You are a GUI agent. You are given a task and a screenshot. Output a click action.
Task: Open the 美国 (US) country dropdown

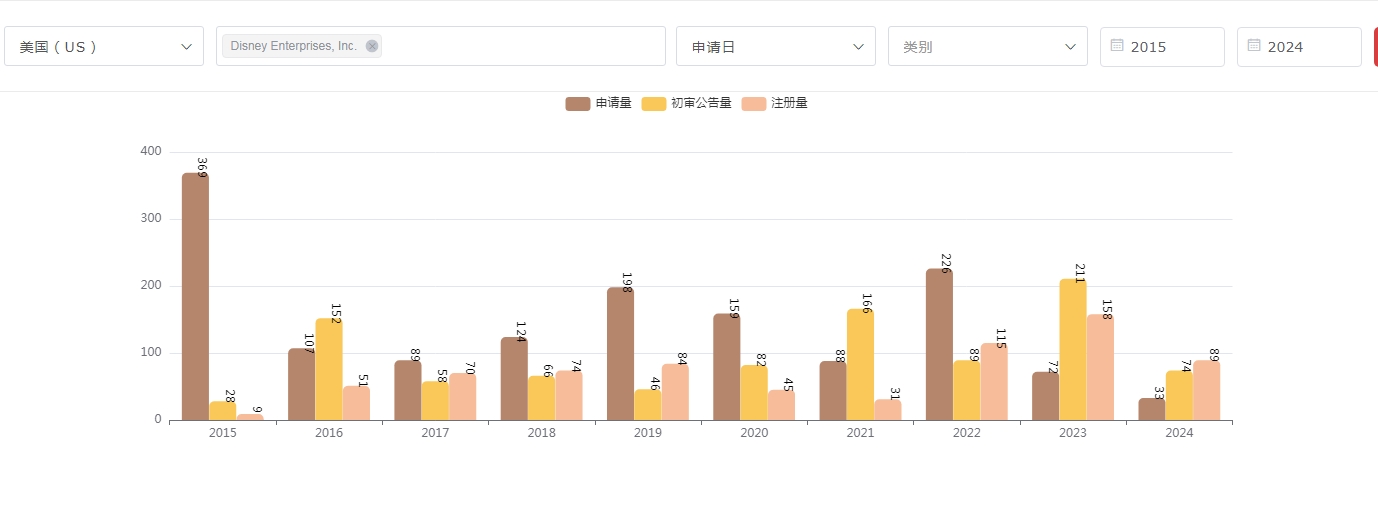tap(104, 46)
